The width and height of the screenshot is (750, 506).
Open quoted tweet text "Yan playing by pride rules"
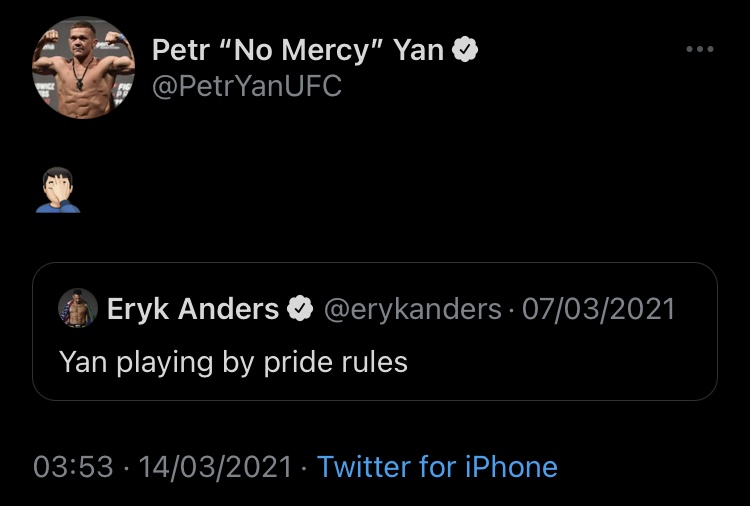(x=233, y=362)
